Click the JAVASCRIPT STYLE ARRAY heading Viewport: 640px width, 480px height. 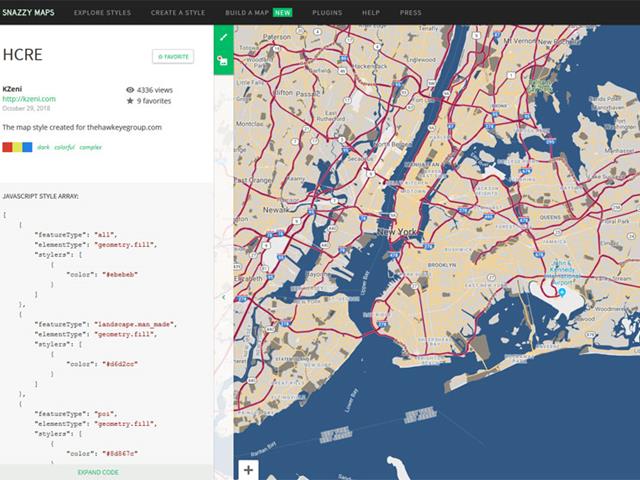[x=40, y=196]
